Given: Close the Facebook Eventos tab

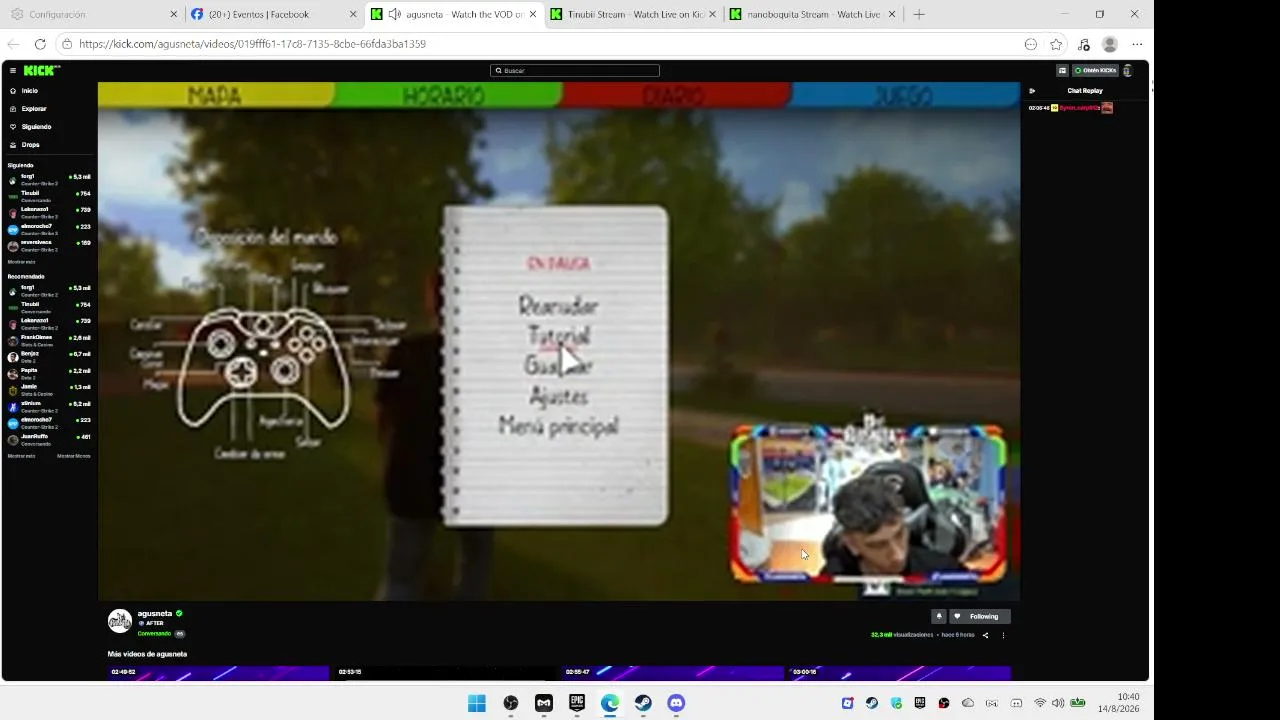Looking at the screenshot, I should [x=353, y=14].
